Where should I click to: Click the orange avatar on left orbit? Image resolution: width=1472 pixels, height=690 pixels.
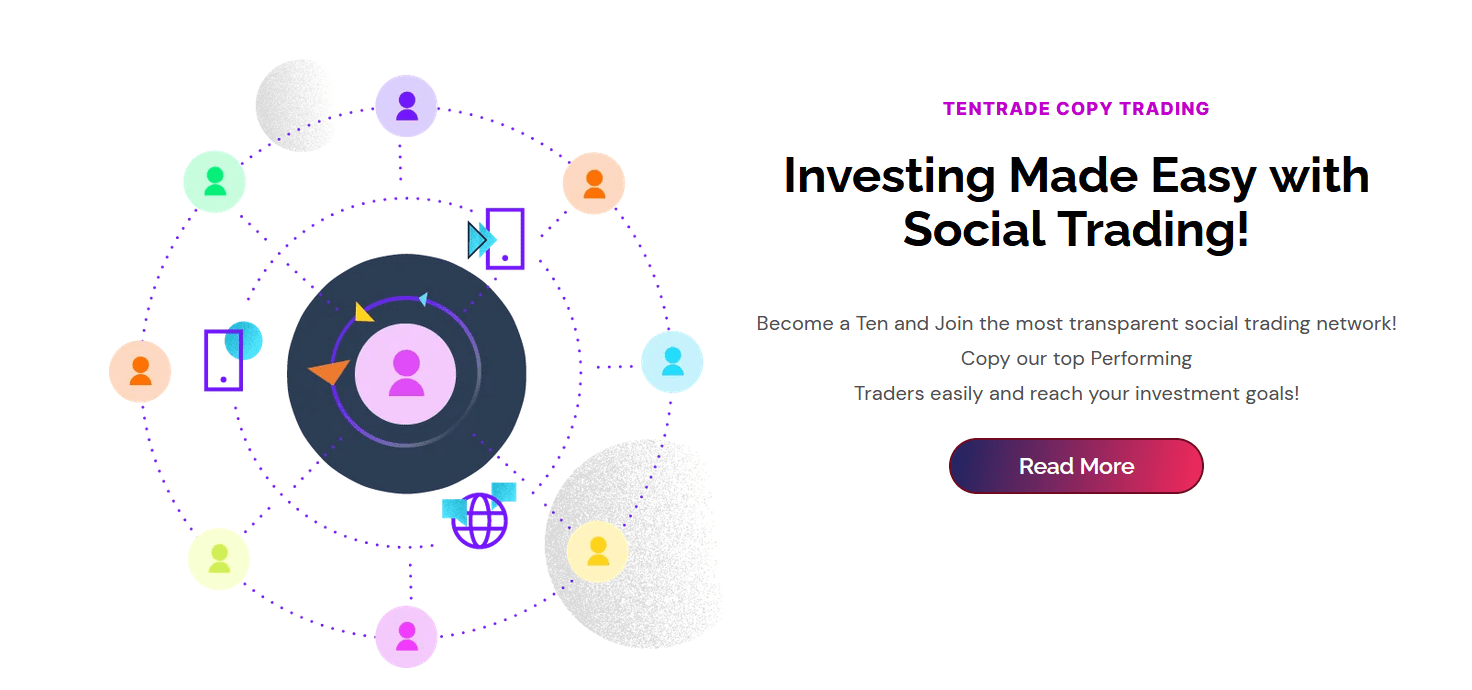[140, 371]
